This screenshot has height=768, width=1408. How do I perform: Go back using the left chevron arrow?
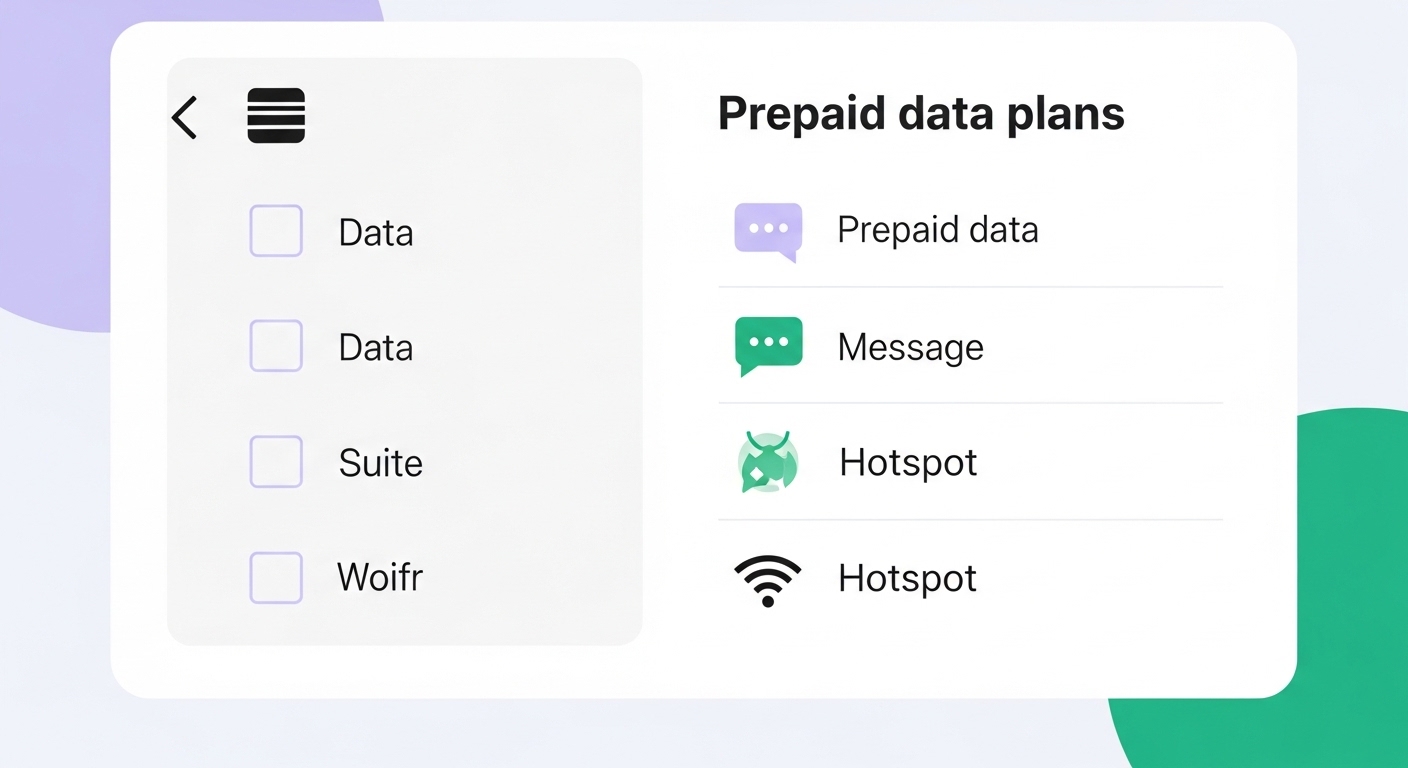185,117
